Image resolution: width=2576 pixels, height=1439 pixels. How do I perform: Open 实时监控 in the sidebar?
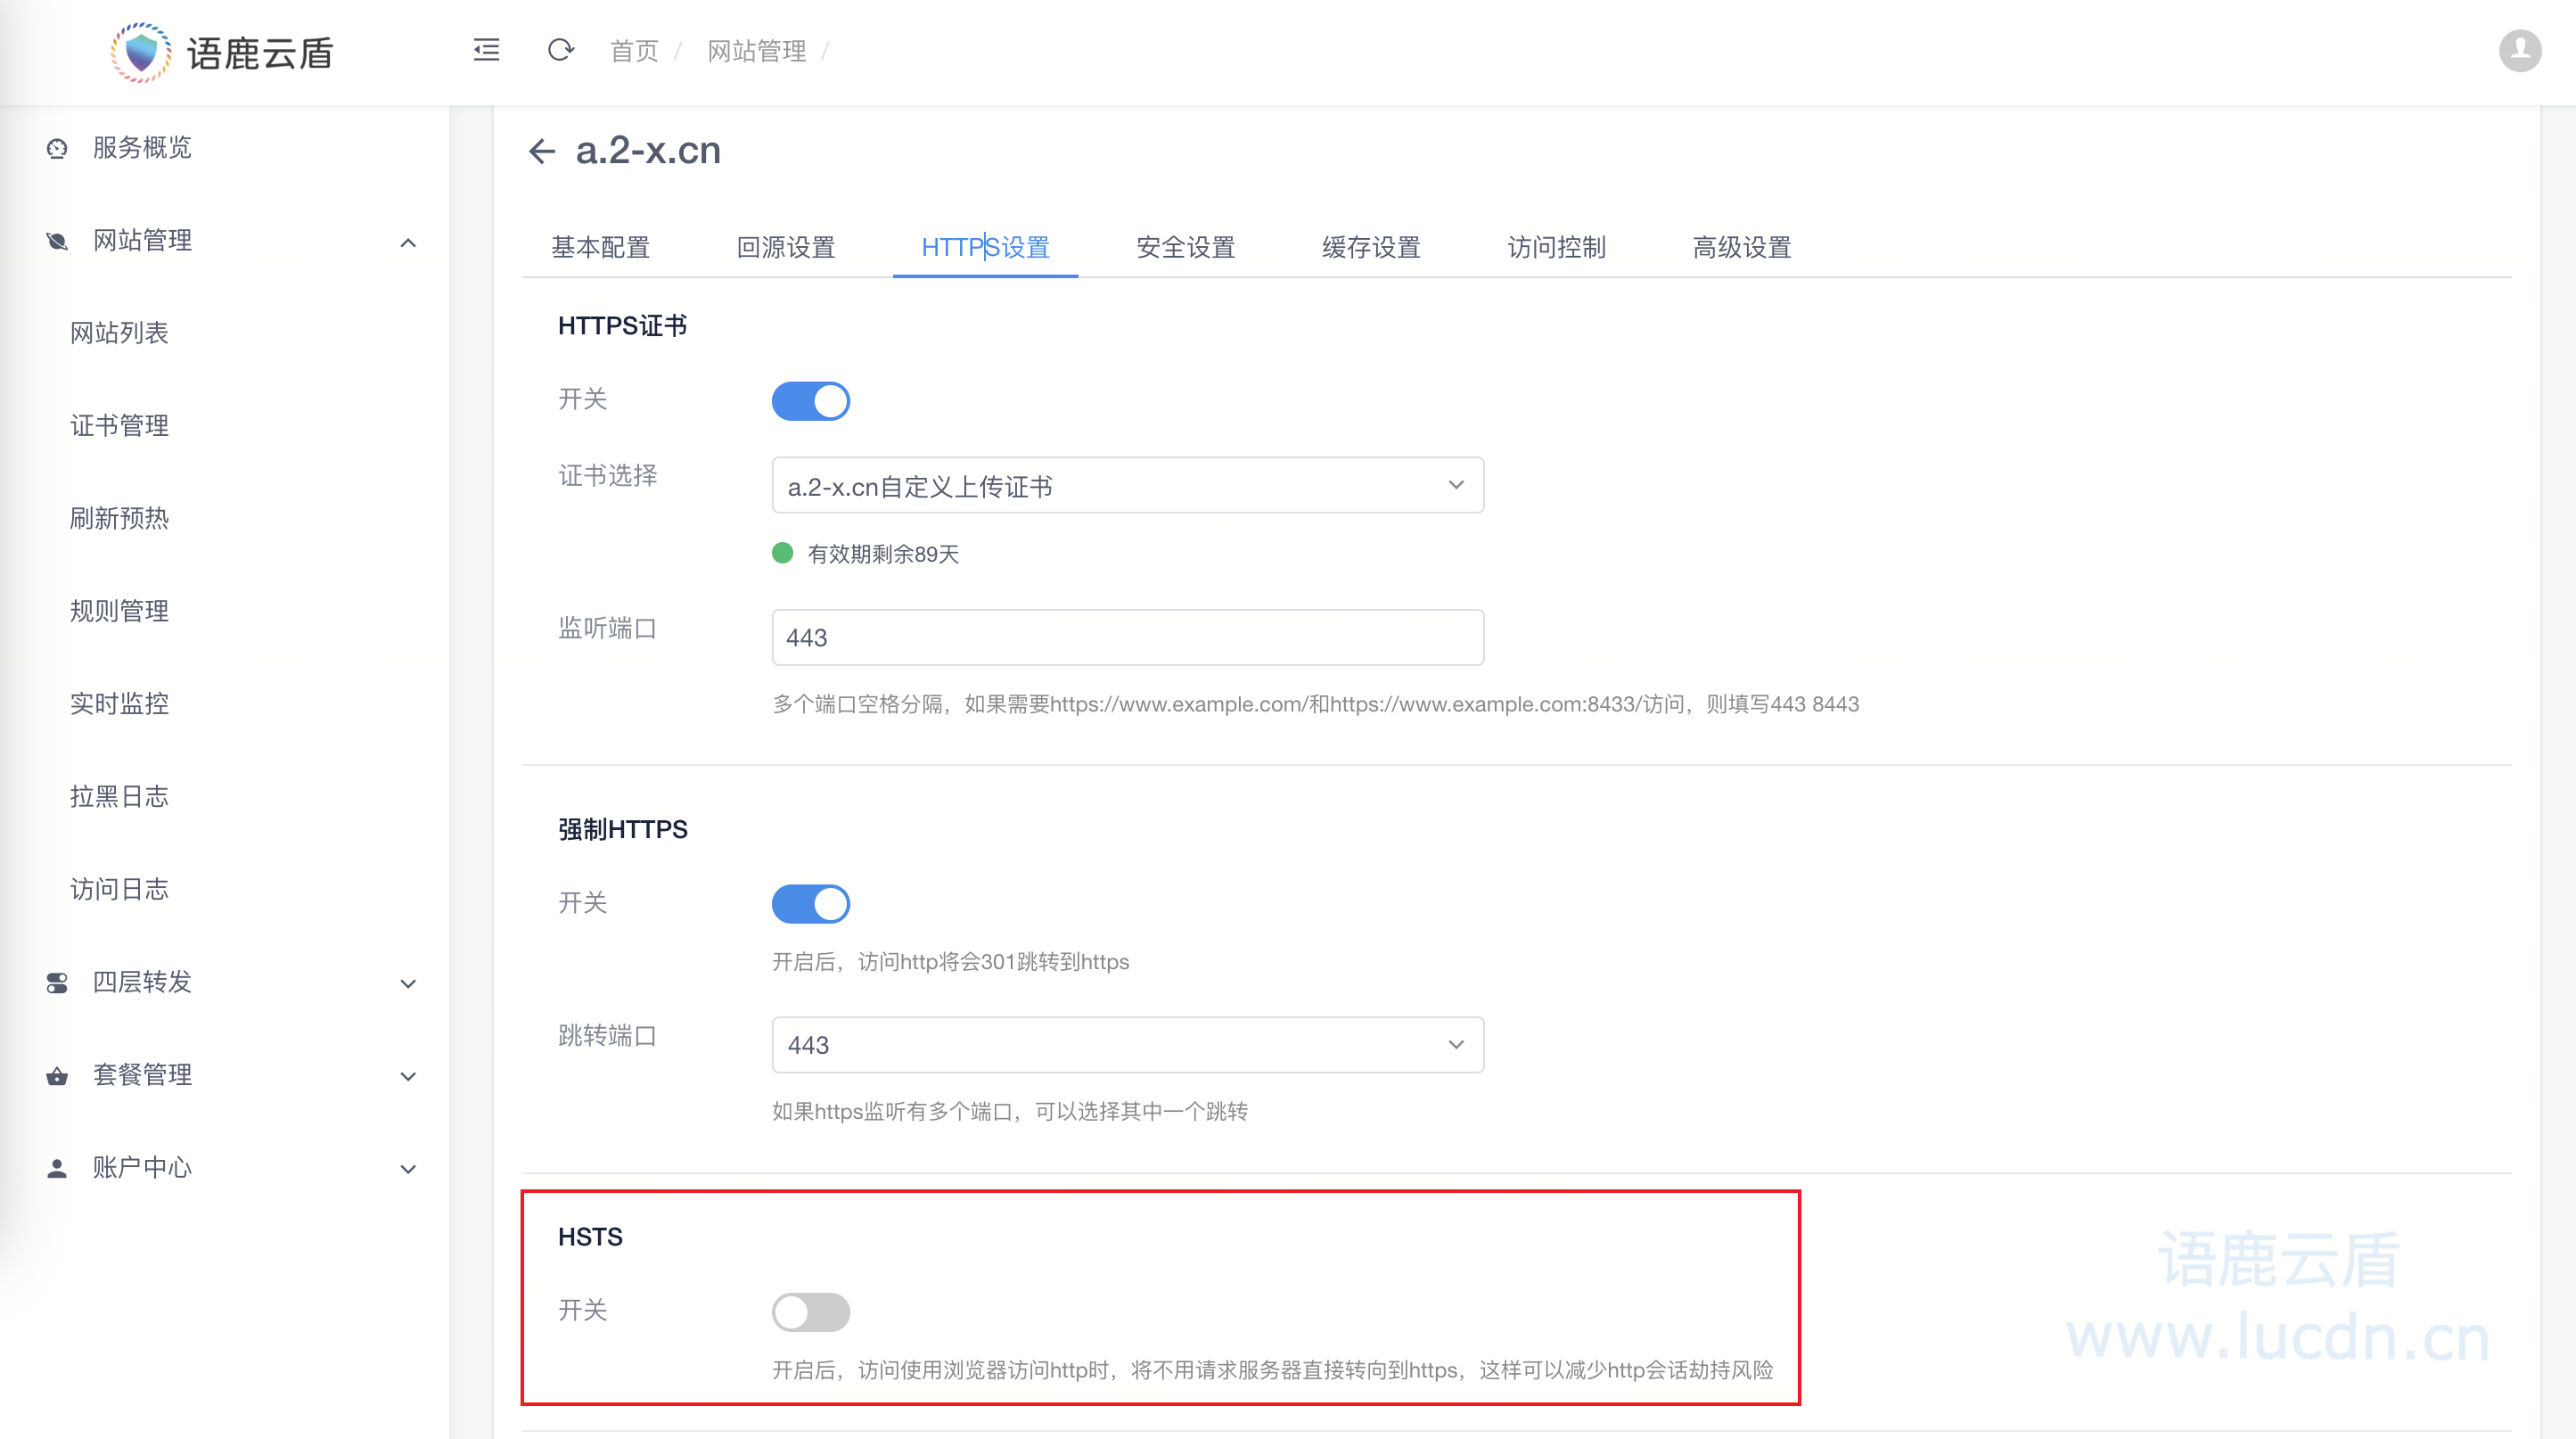[x=119, y=704]
